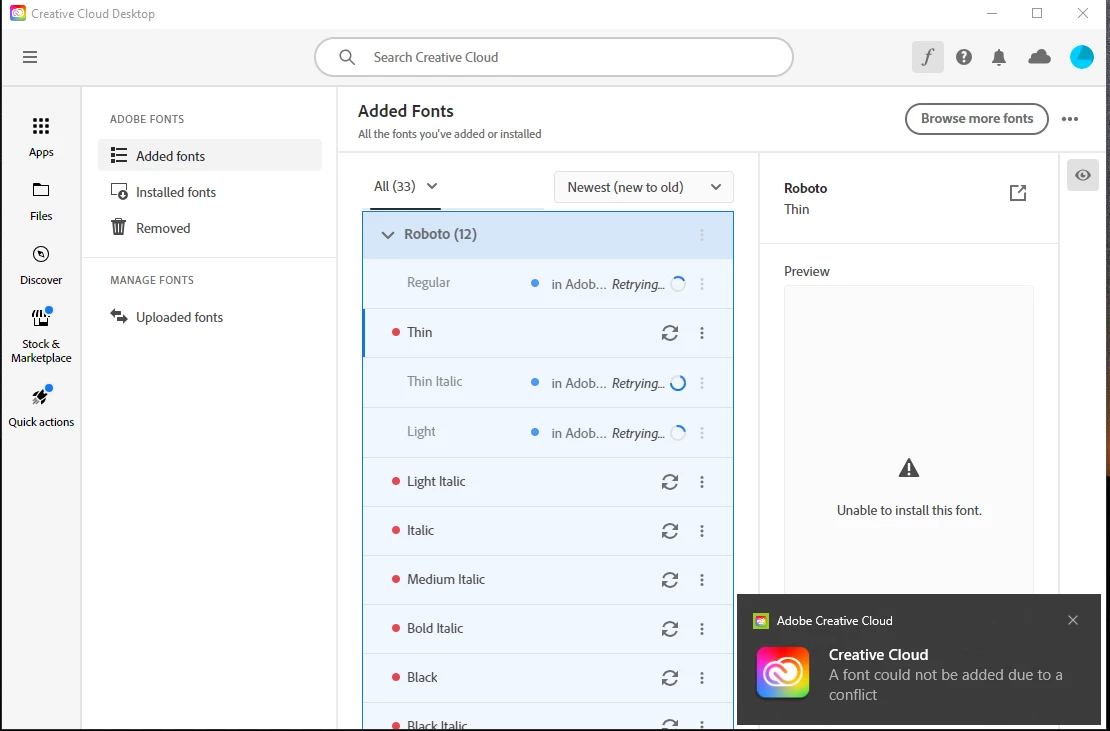
Task: Open Black font options menu
Action: point(702,678)
